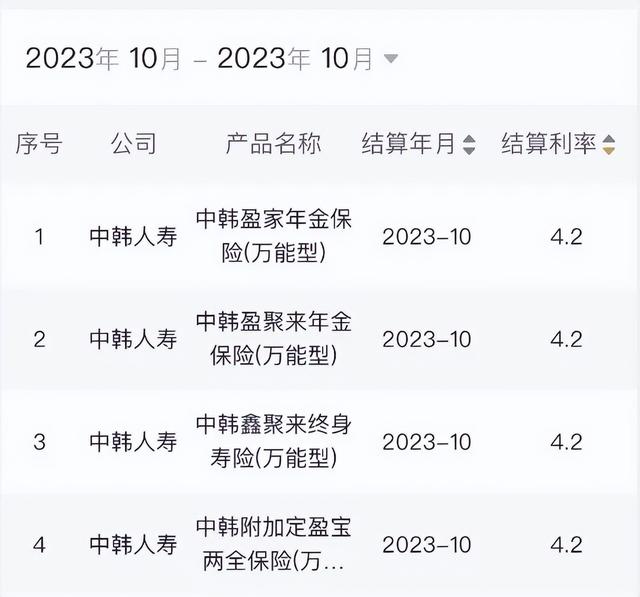Select the 序号 column header

tap(39, 144)
